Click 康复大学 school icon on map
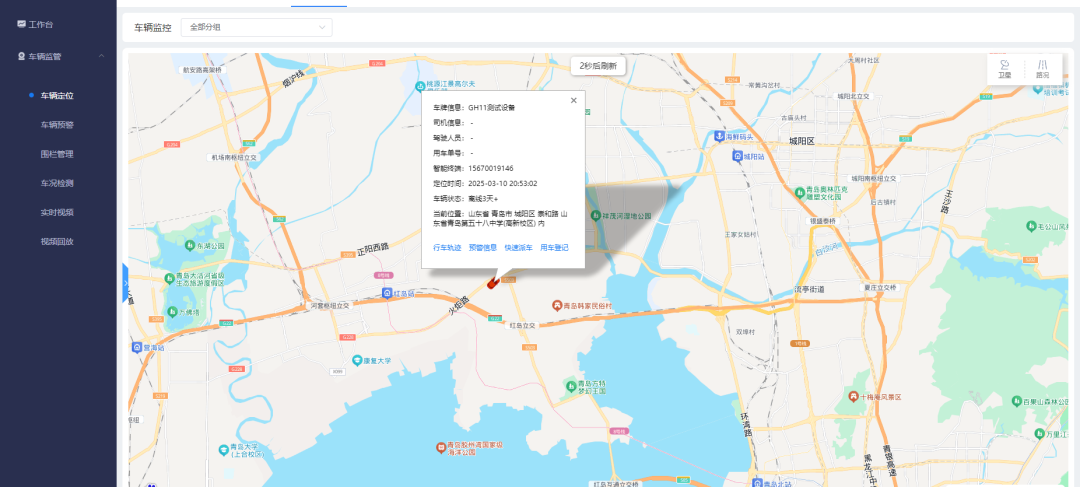The height and width of the screenshot is (487, 1080). coord(357,360)
